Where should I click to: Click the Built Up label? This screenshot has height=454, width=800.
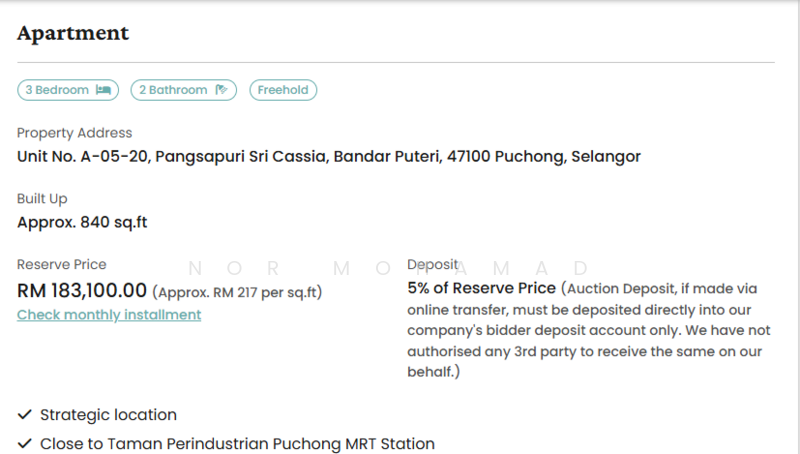click(x=42, y=199)
